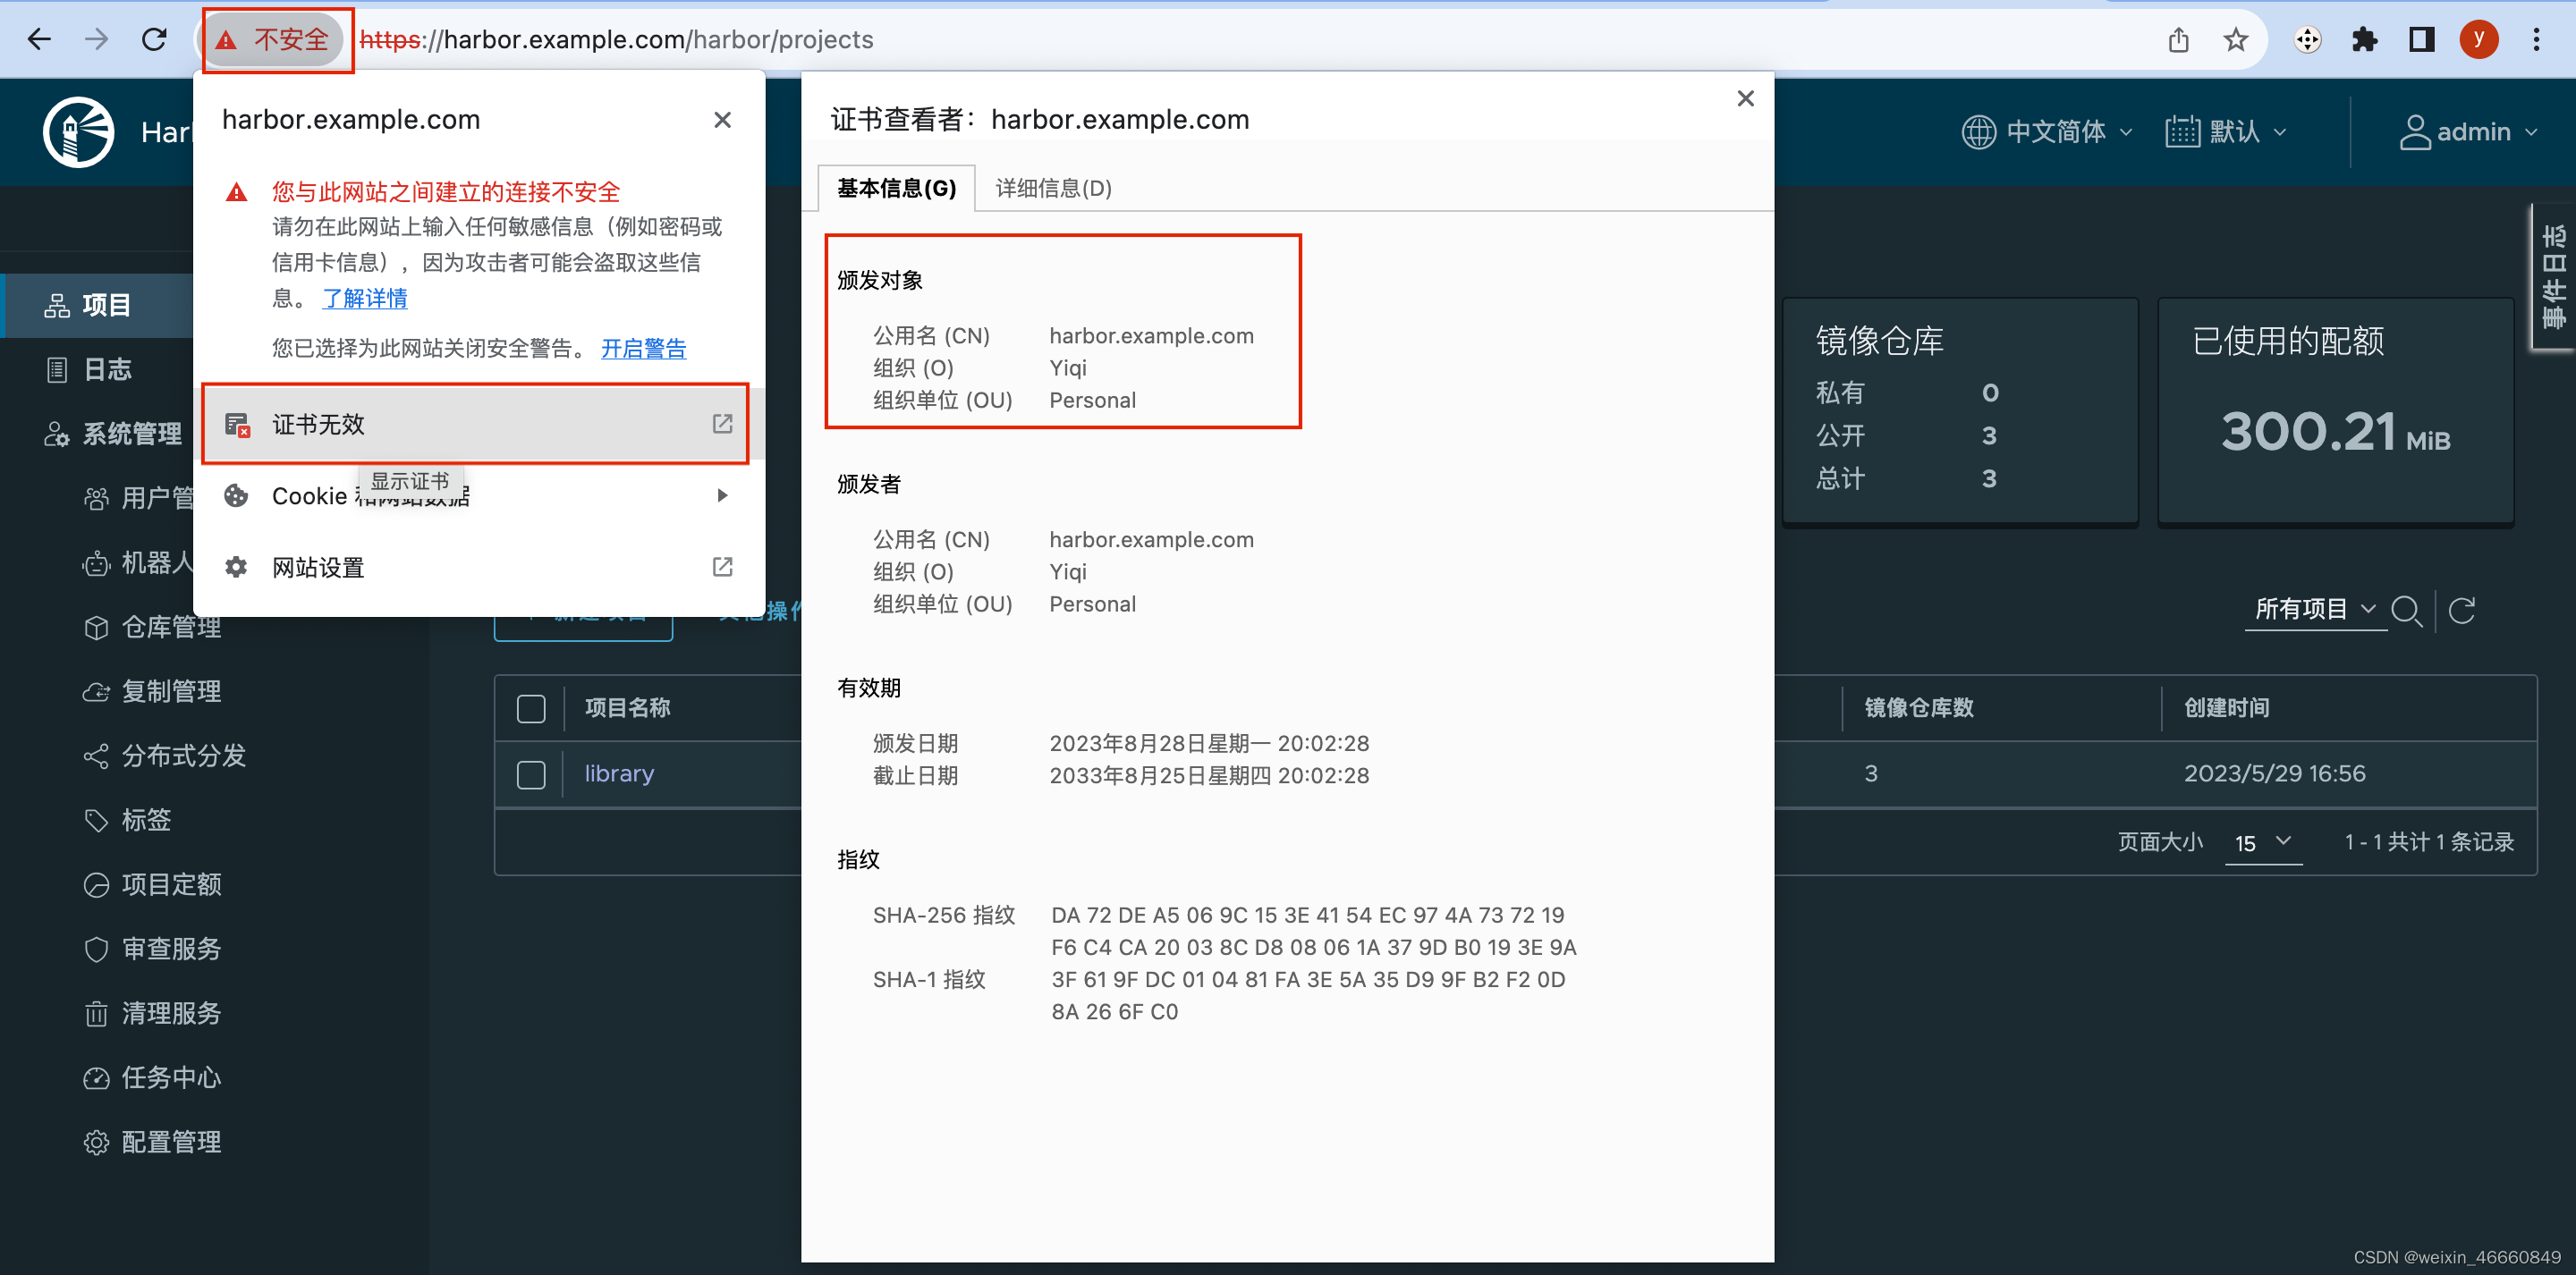The height and width of the screenshot is (1275, 2576).
Task: Check the library project row checkbox
Action: [x=531, y=774]
